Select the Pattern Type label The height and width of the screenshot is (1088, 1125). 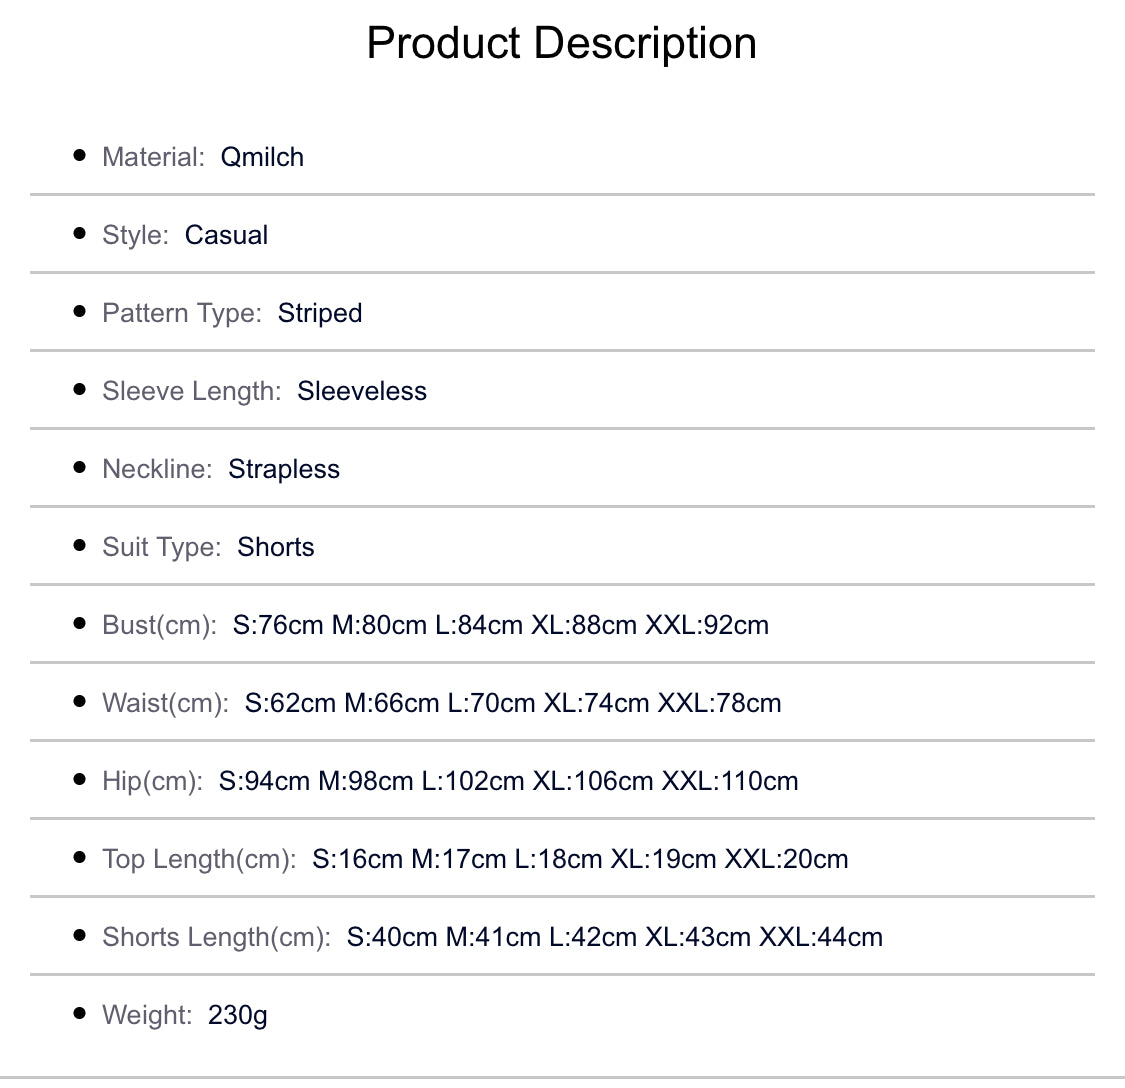coord(181,313)
